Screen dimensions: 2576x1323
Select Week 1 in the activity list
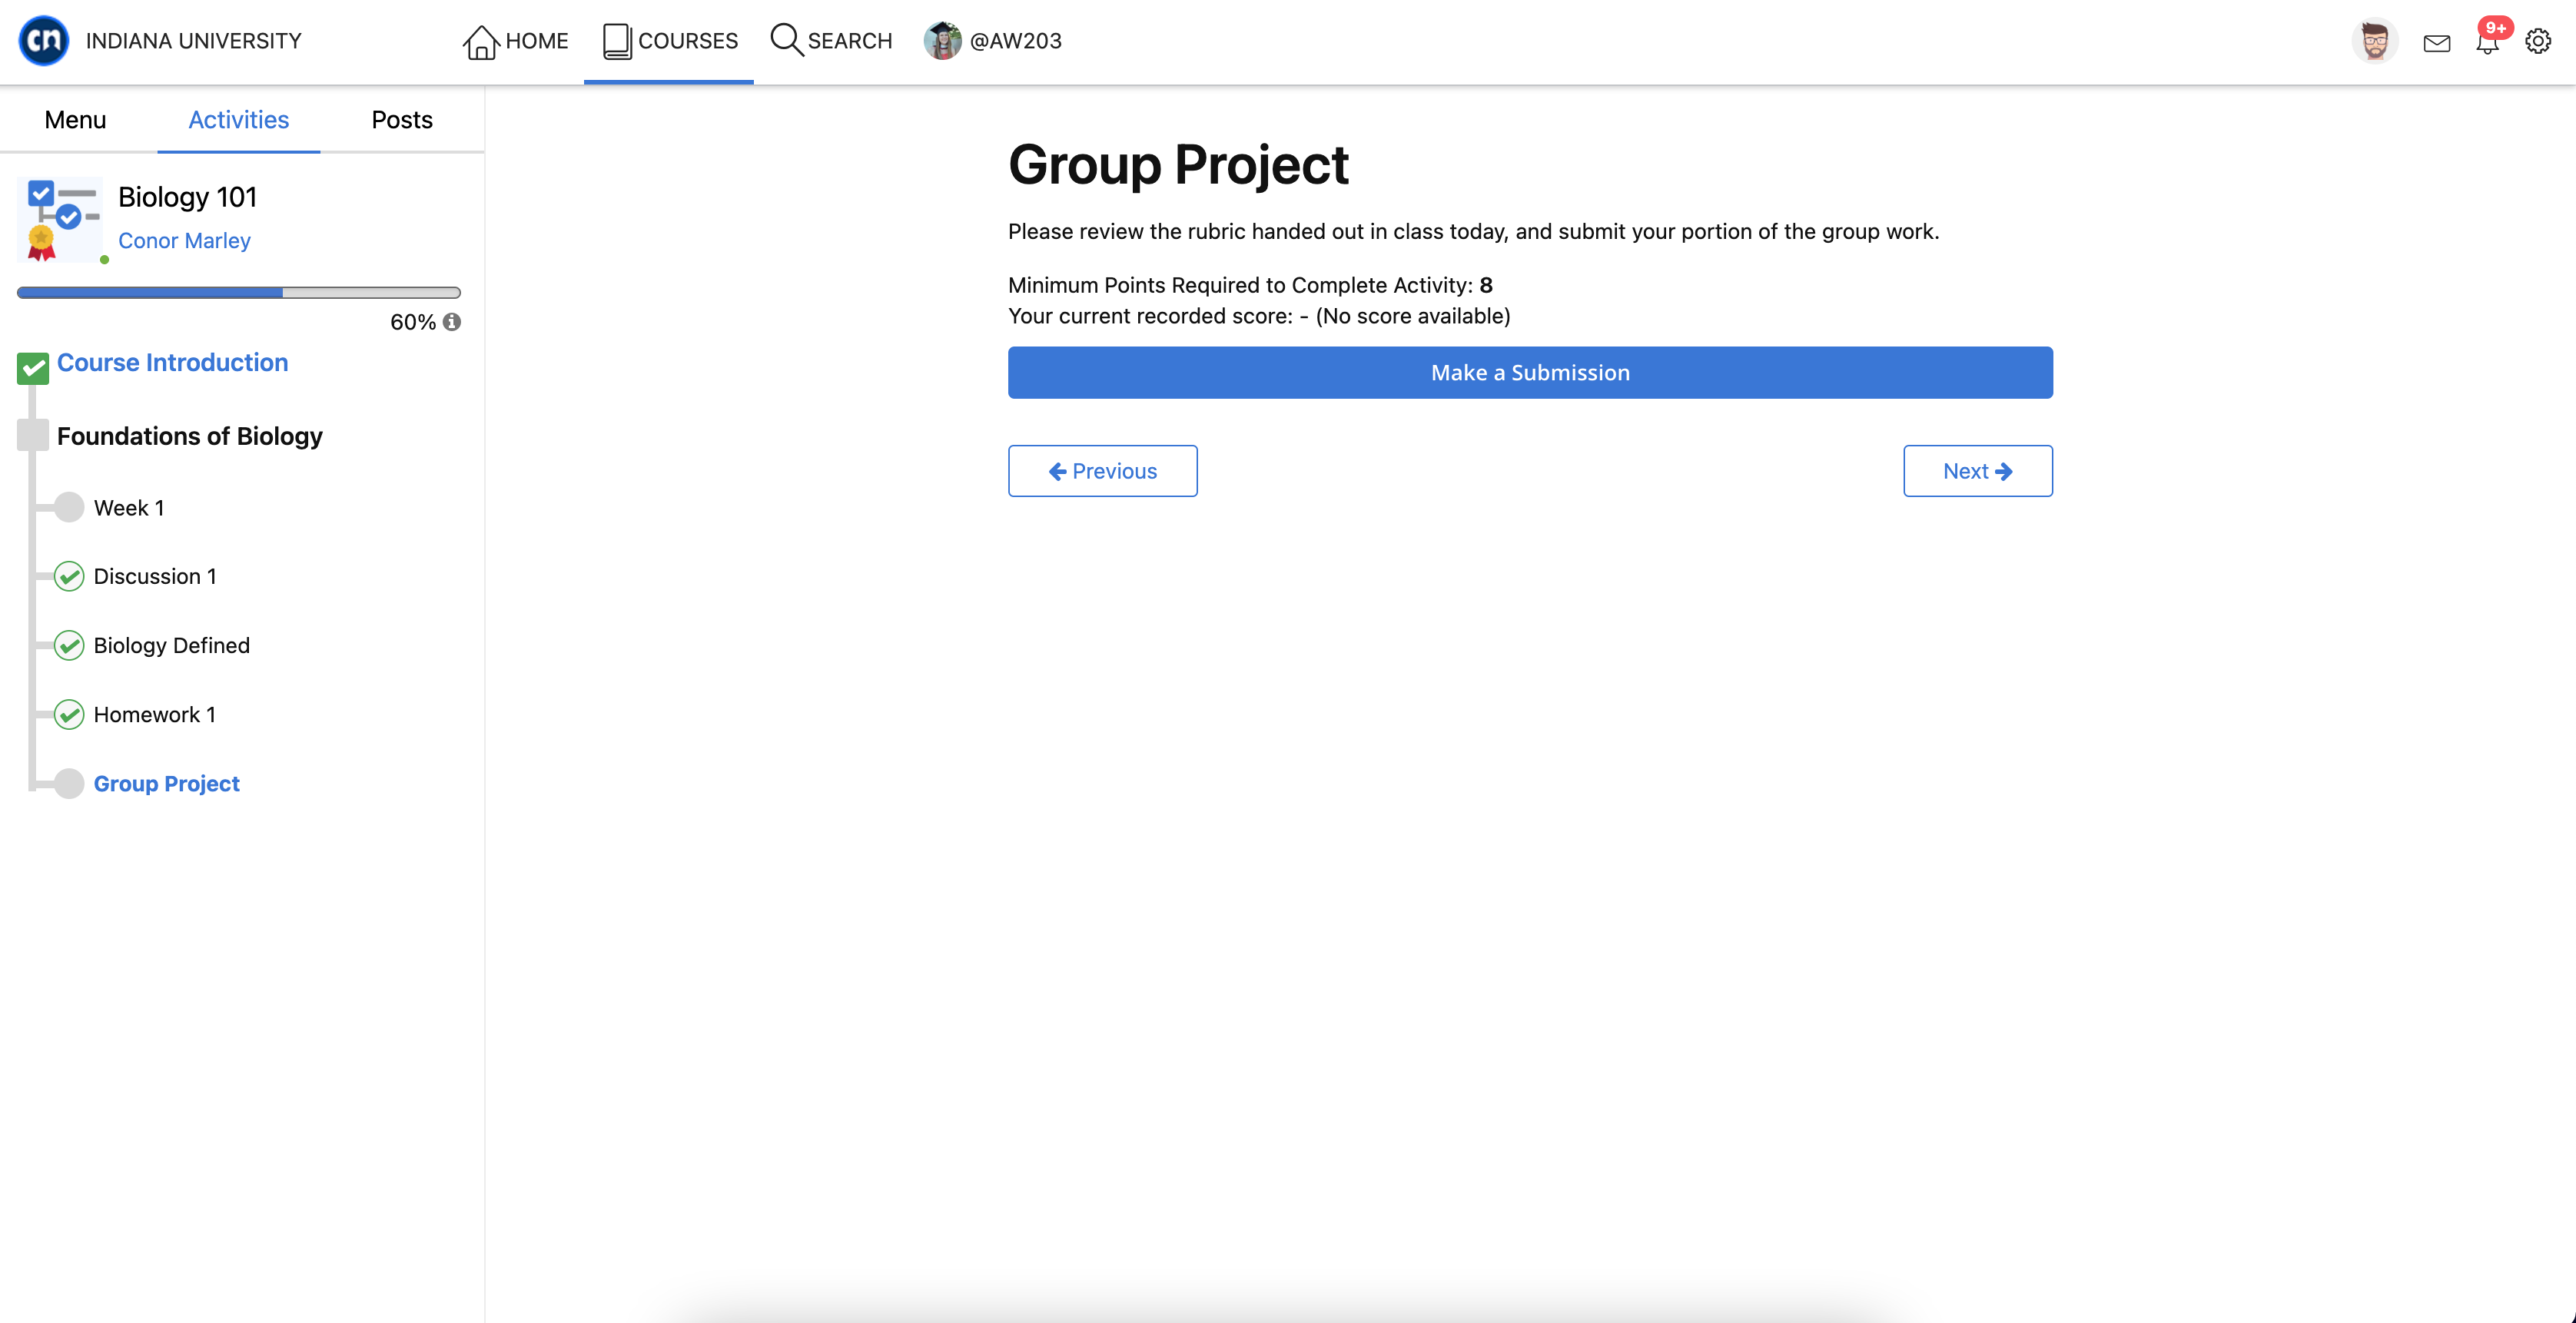pos(129,508)
